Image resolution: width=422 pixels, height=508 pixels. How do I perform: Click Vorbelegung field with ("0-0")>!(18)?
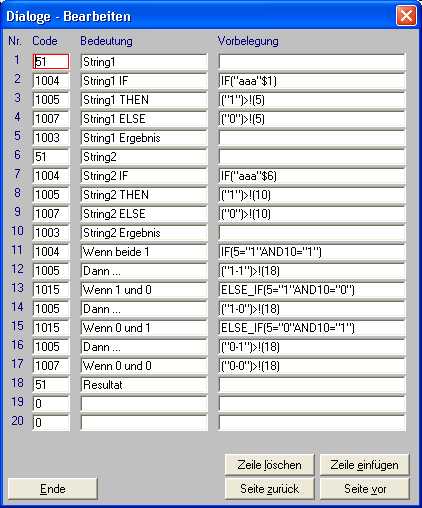pyautogui.click(x=312, y=366)
